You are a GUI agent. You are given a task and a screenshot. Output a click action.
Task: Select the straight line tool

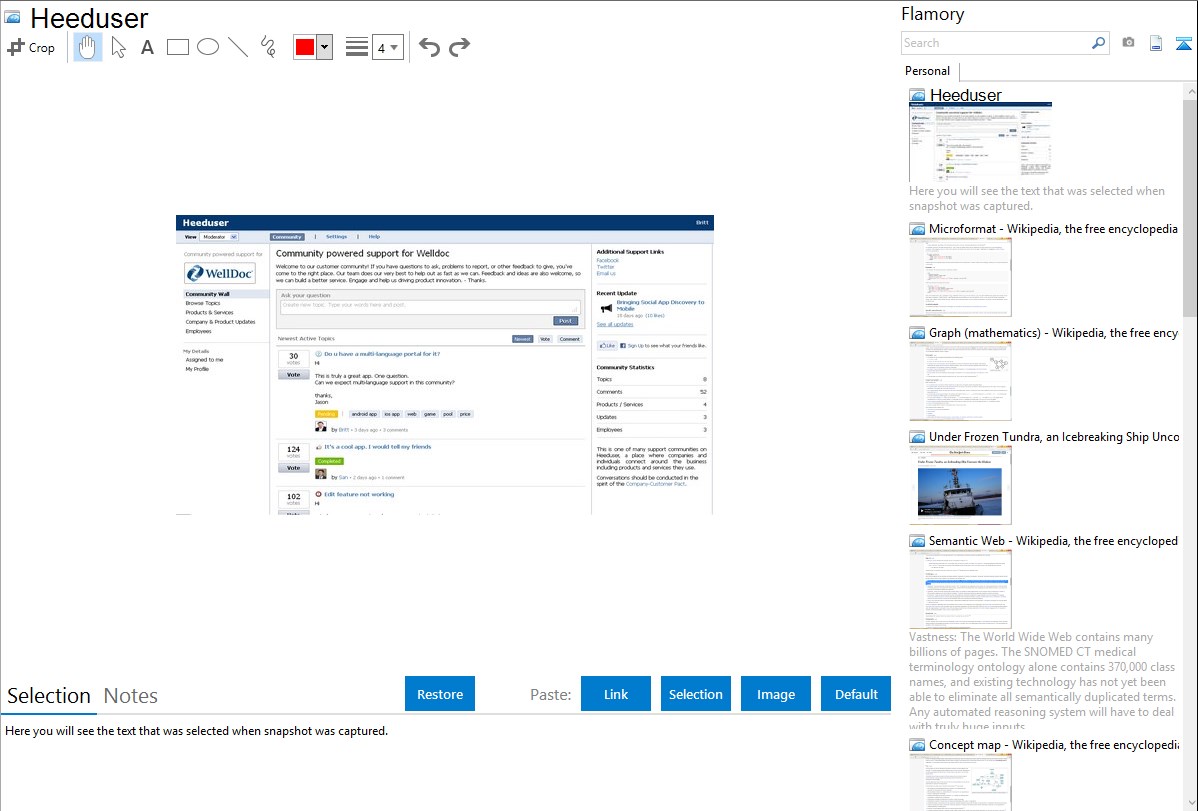pyautogui.click(x=238, y=47)
